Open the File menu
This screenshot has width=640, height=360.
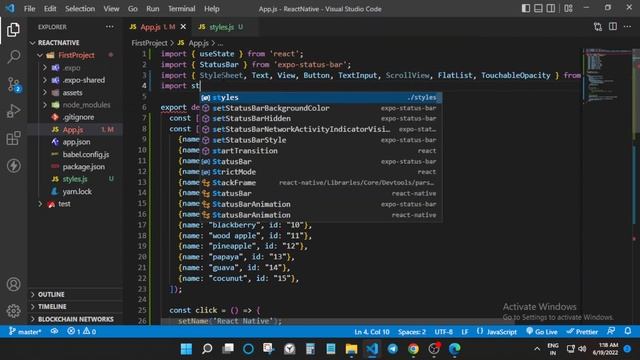coord(29,9)
